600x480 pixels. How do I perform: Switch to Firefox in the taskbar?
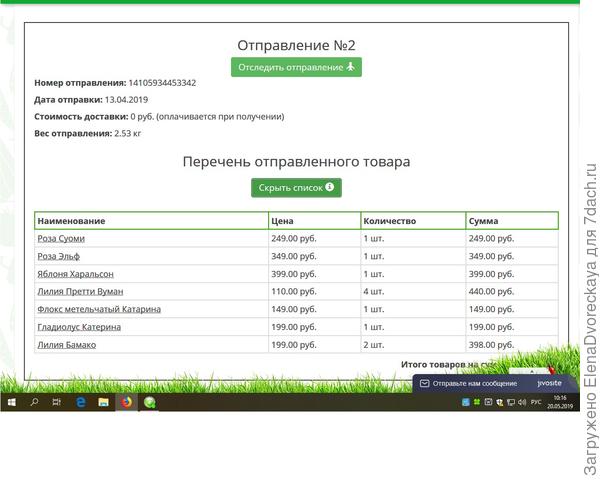(126, 402)
